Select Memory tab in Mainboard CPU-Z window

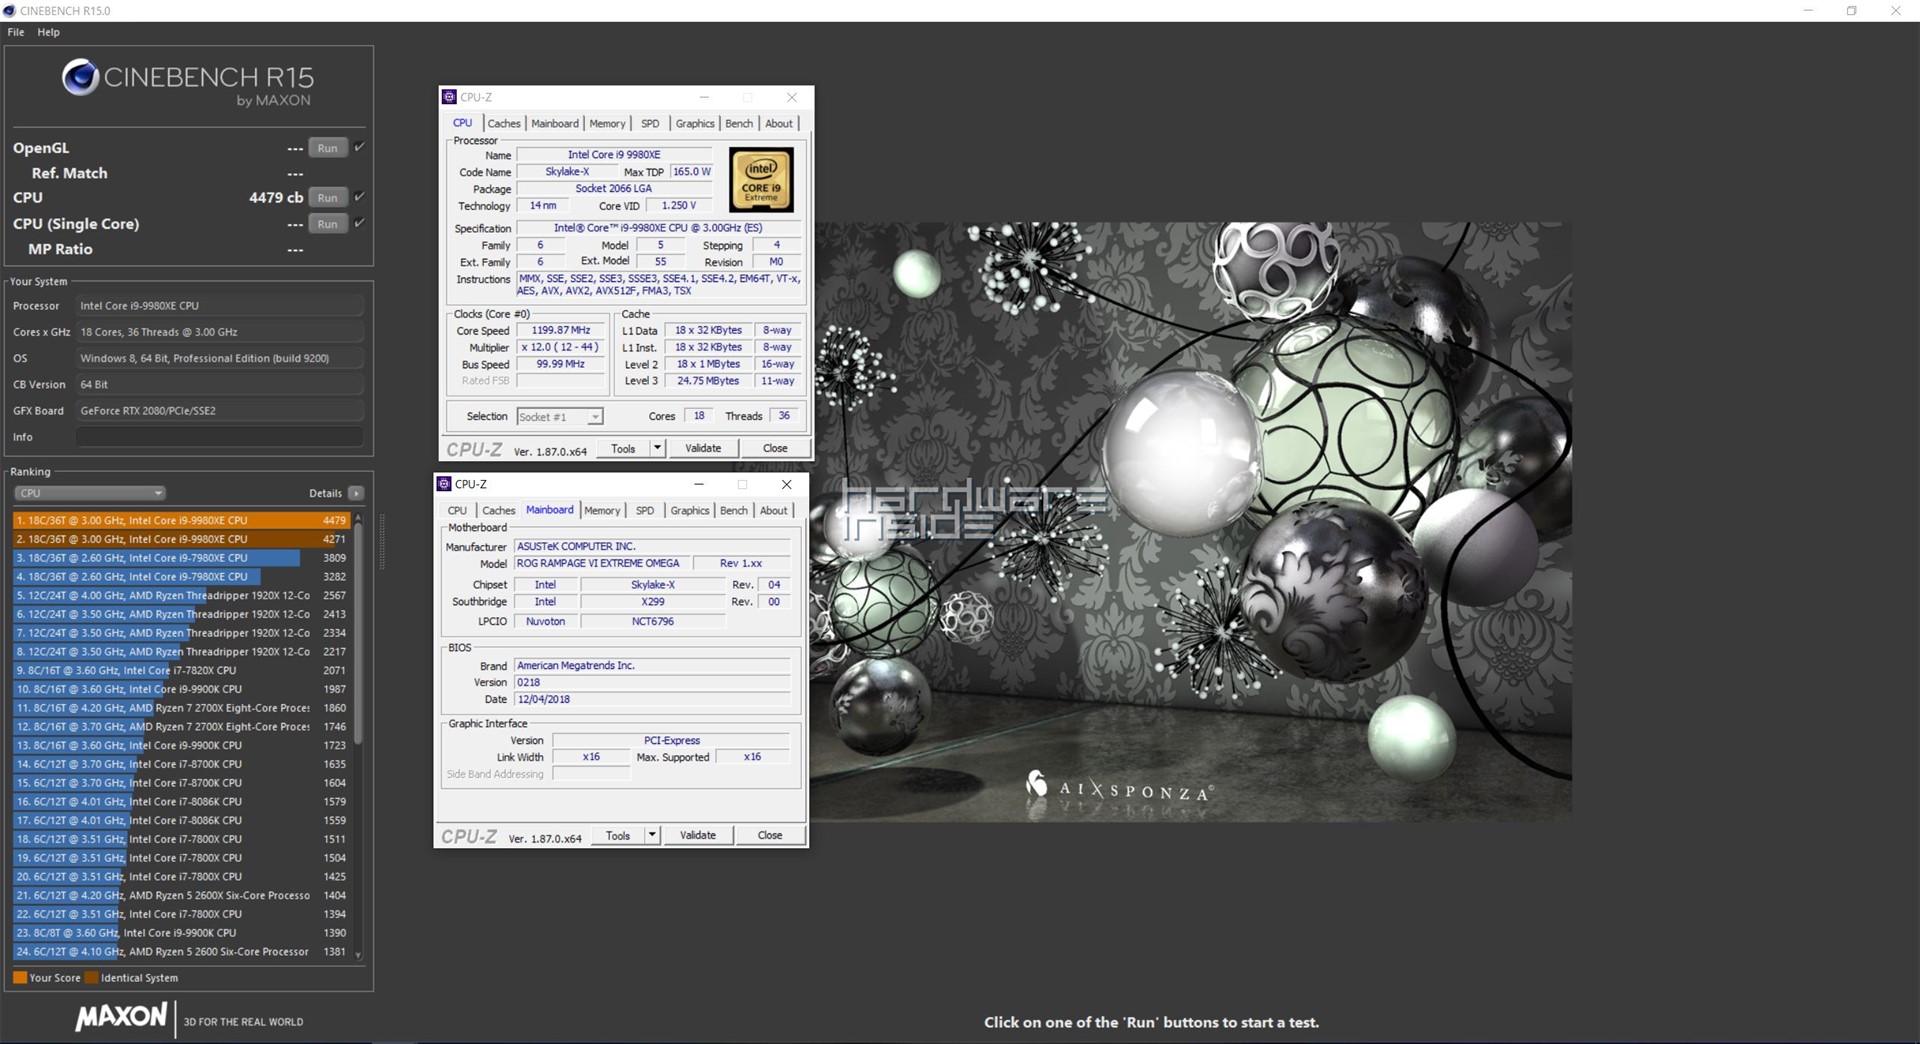coord(602,511)
